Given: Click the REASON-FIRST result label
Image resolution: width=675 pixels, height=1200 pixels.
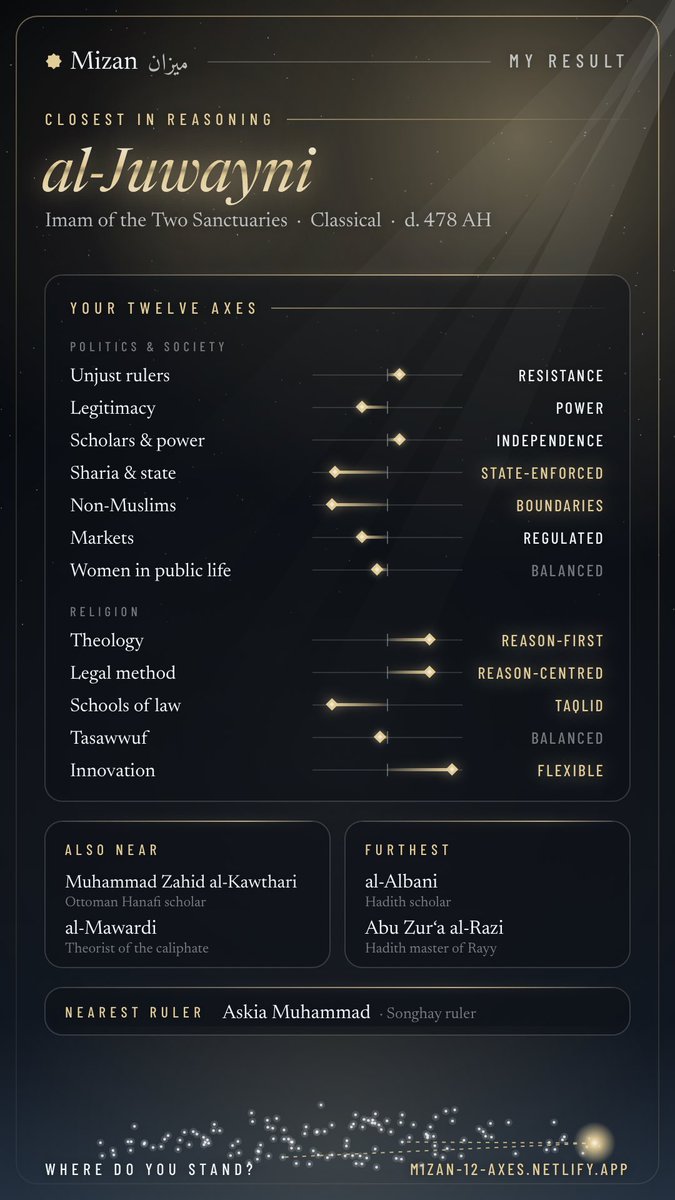Looking at the screenshot, I should tap(553, 641).
